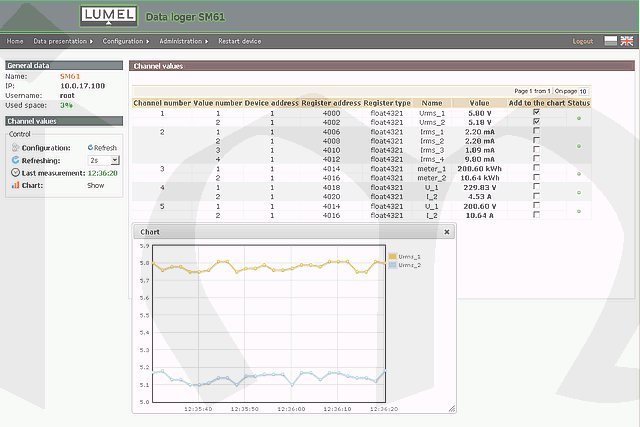Select Restart device in the menu bar
The width and height of the screenshot is (640, 427).
click(240, 41)
